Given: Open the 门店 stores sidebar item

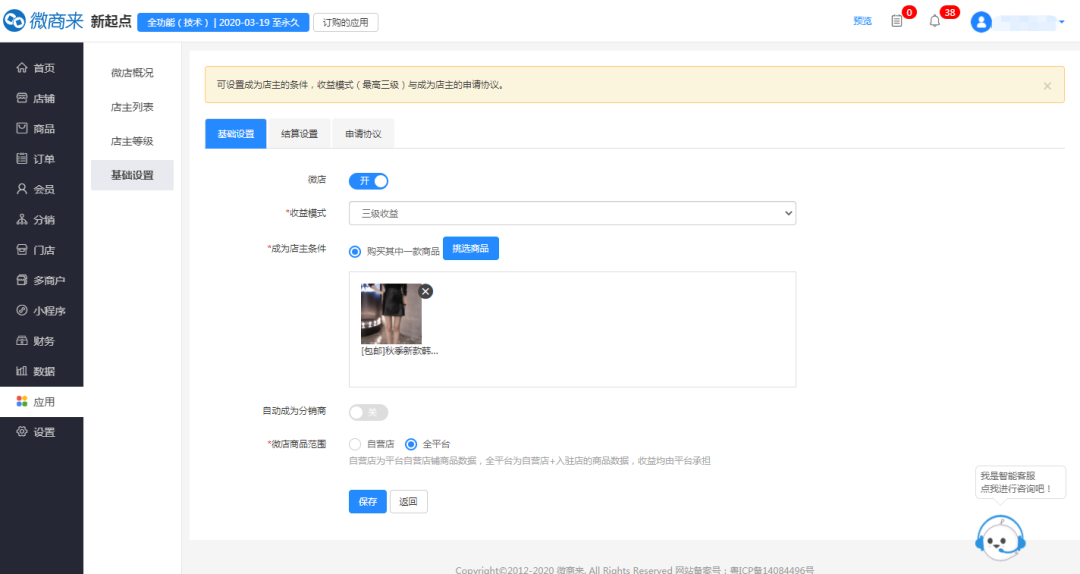Looking at the screenshot, I should (x=41, y=249).
